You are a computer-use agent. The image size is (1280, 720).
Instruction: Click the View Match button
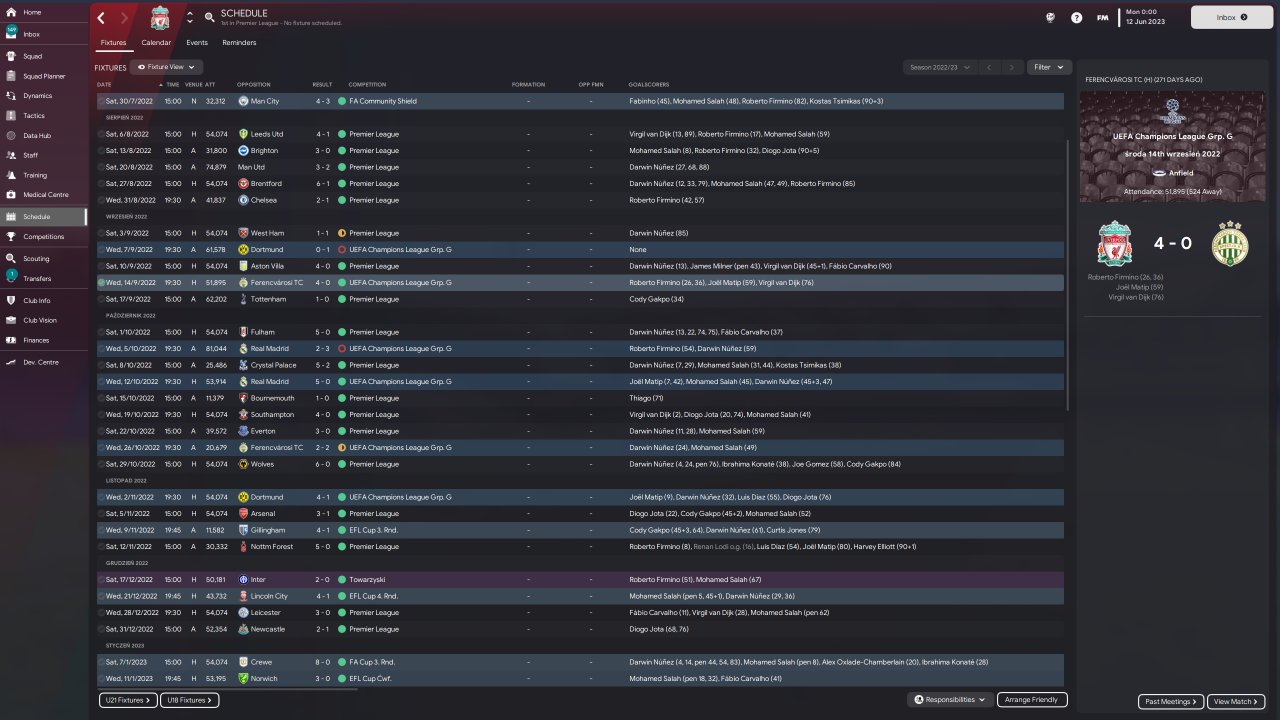1236,702
